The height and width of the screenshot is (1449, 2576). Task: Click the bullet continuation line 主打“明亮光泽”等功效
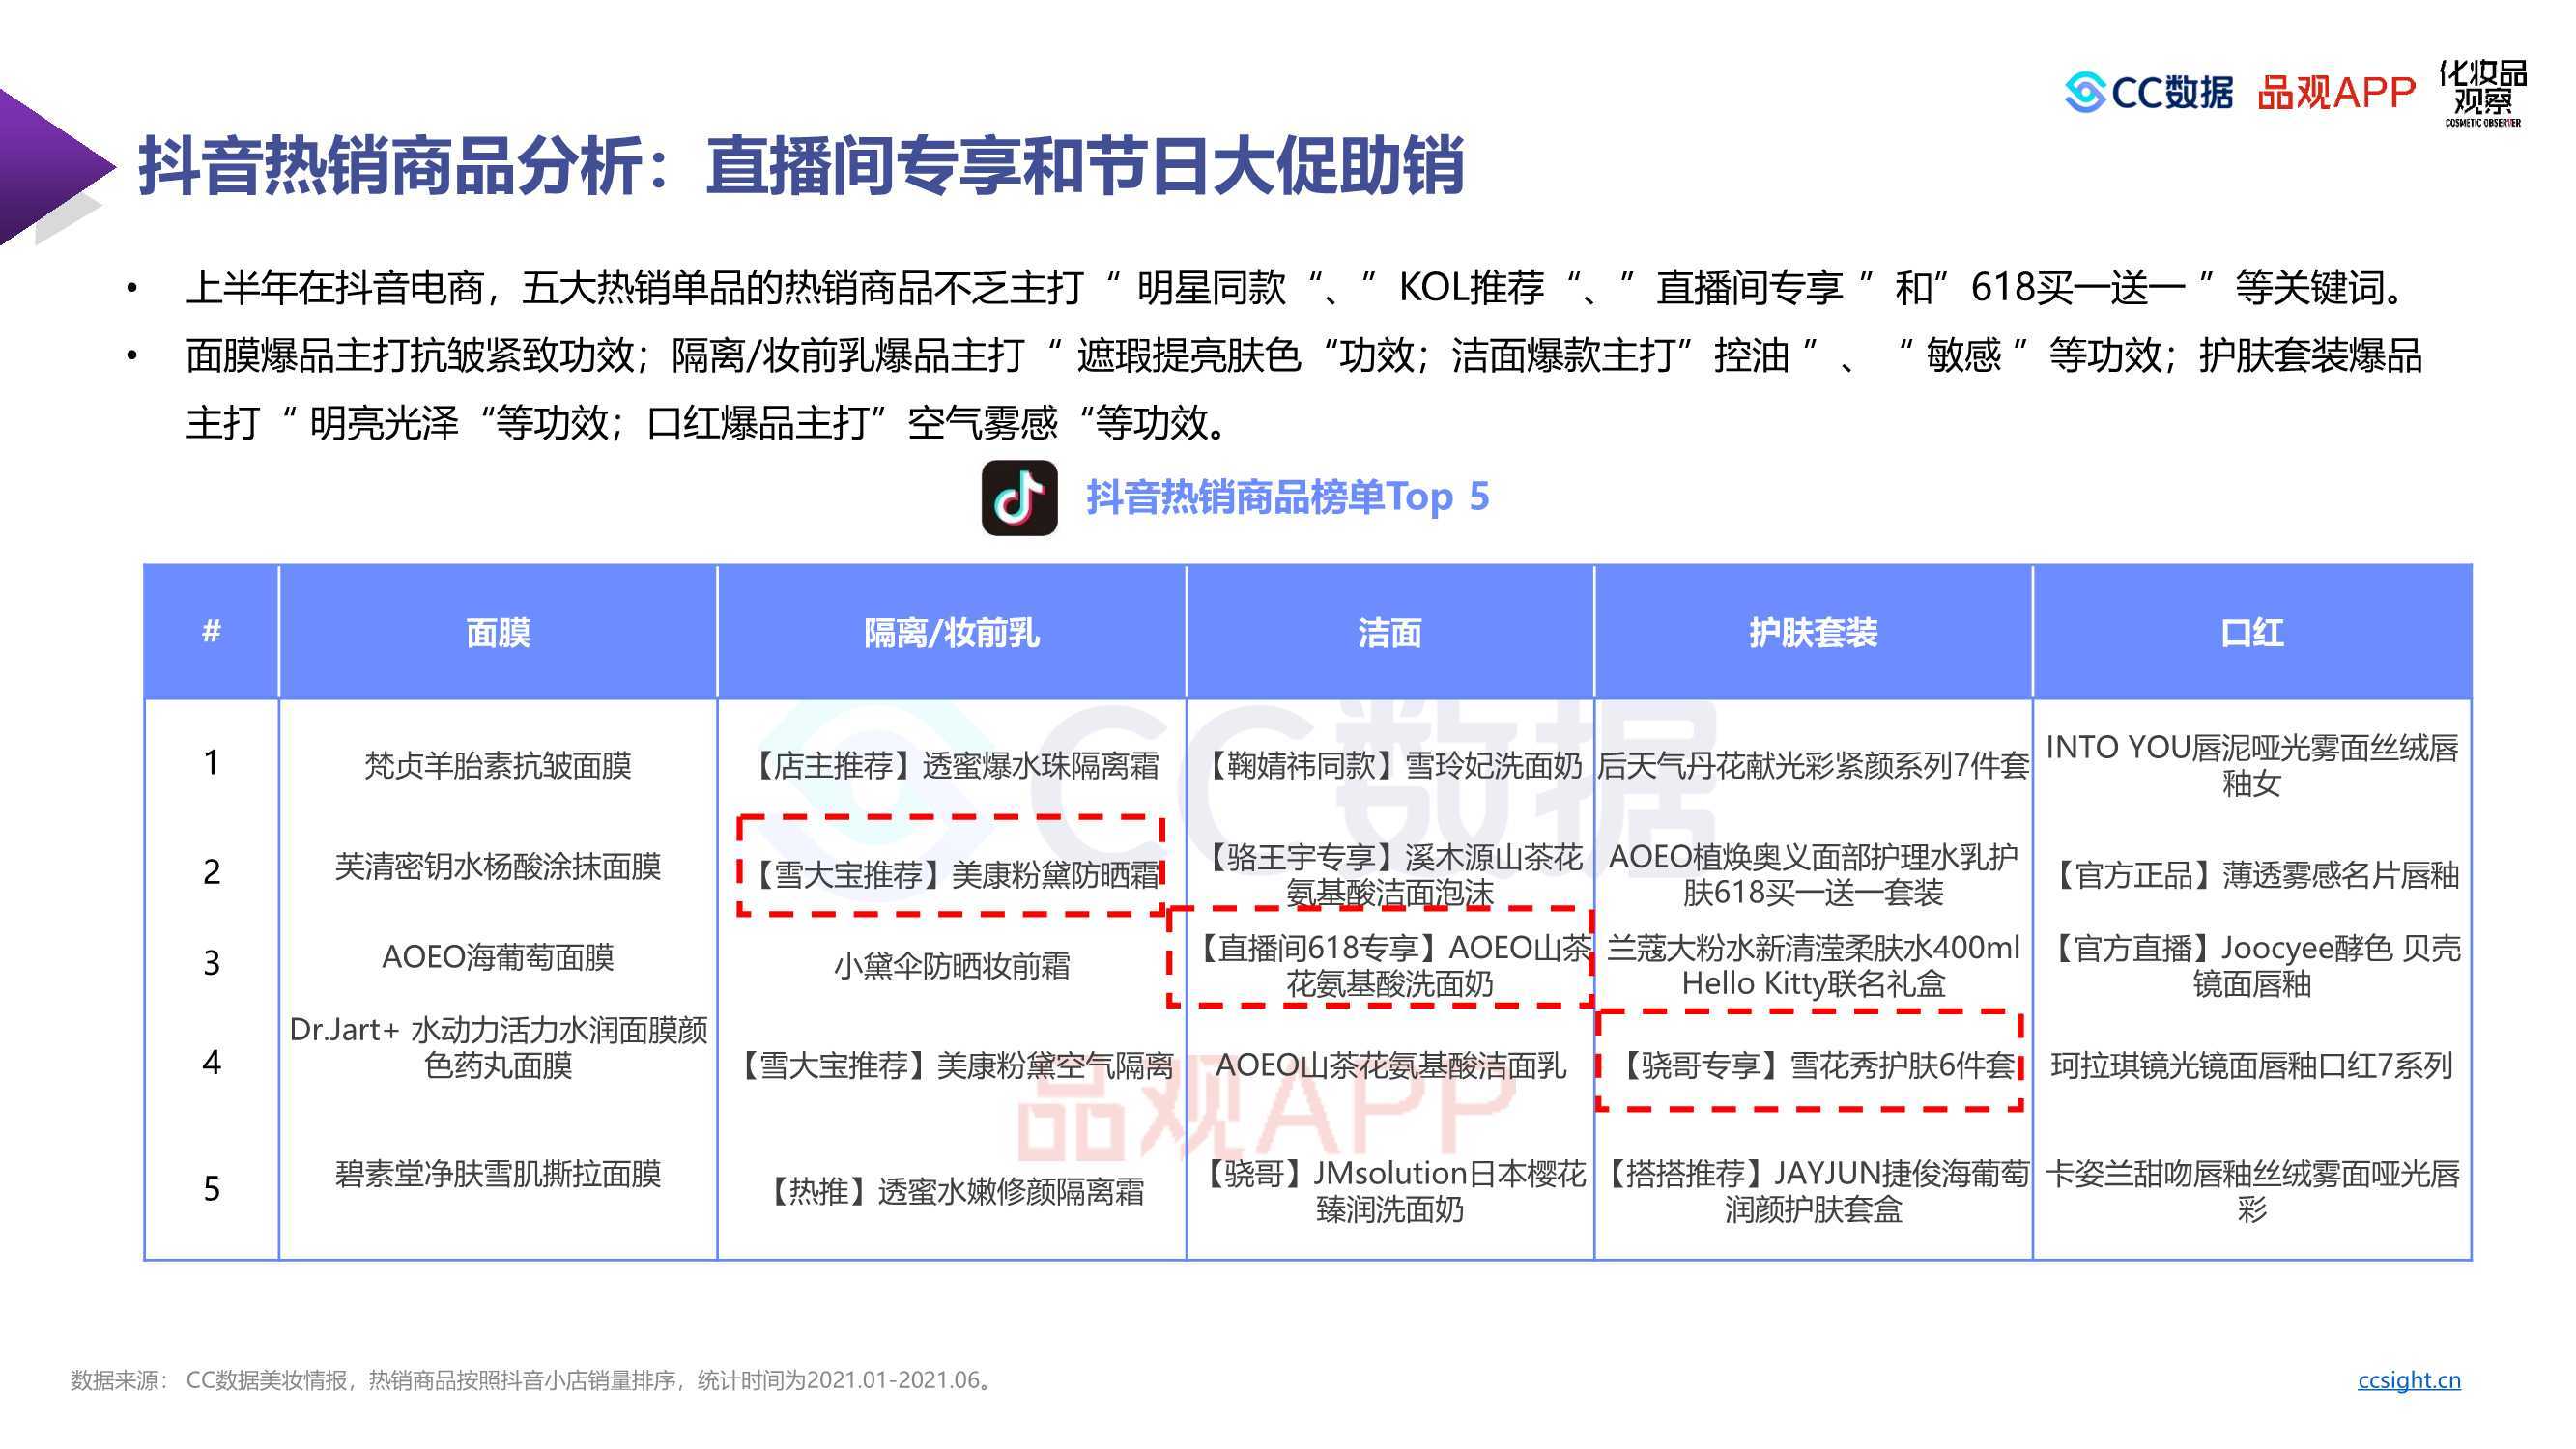tap(708, 423)
